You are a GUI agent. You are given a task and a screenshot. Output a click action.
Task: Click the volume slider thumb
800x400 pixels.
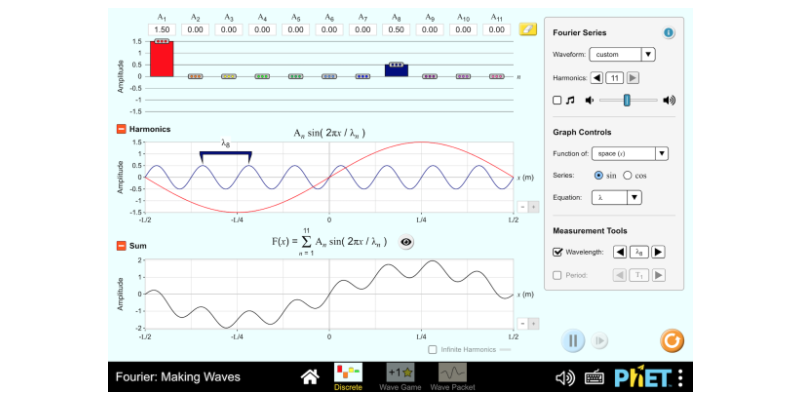[x=627, y=100]
